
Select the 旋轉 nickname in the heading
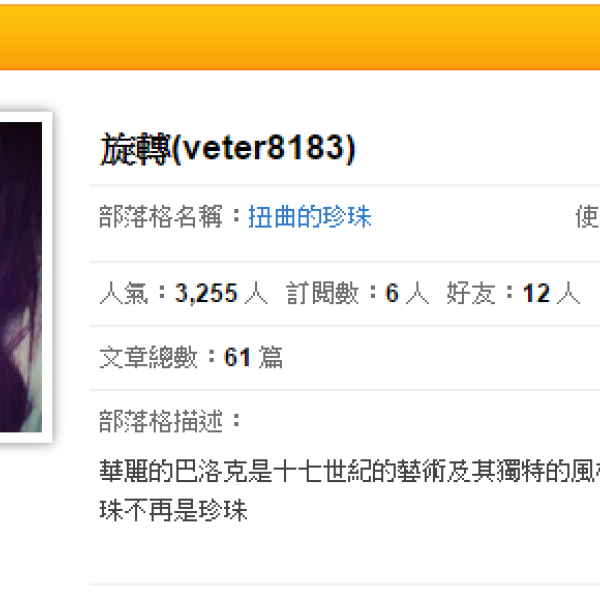(x=134, y=149)
